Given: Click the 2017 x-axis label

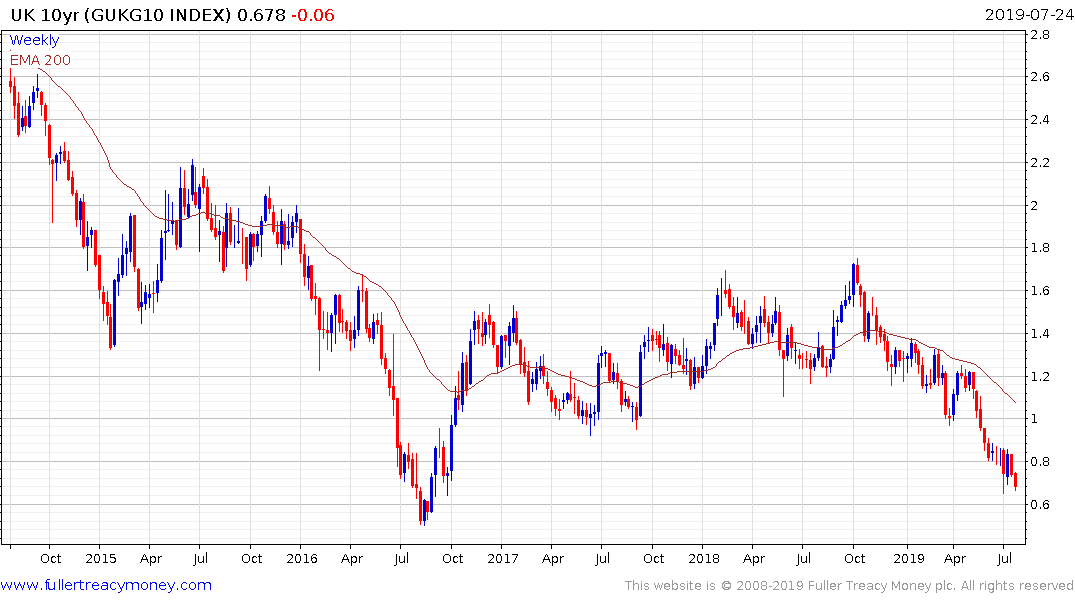Looking at the screenshot, I should point(503,558).
